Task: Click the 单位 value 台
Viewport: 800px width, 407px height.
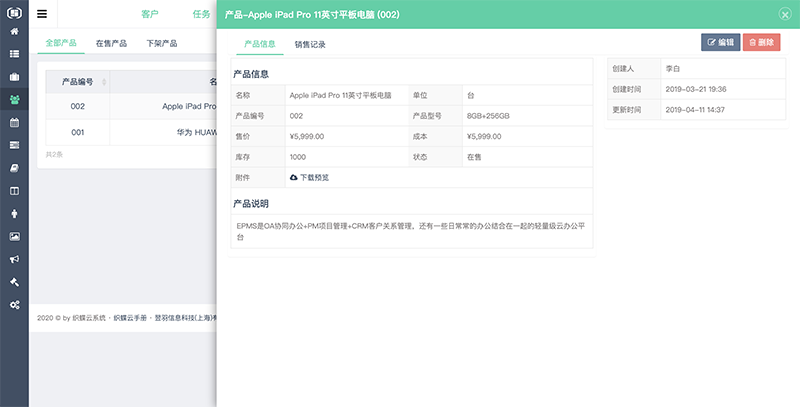Action: tap(470, 95)
